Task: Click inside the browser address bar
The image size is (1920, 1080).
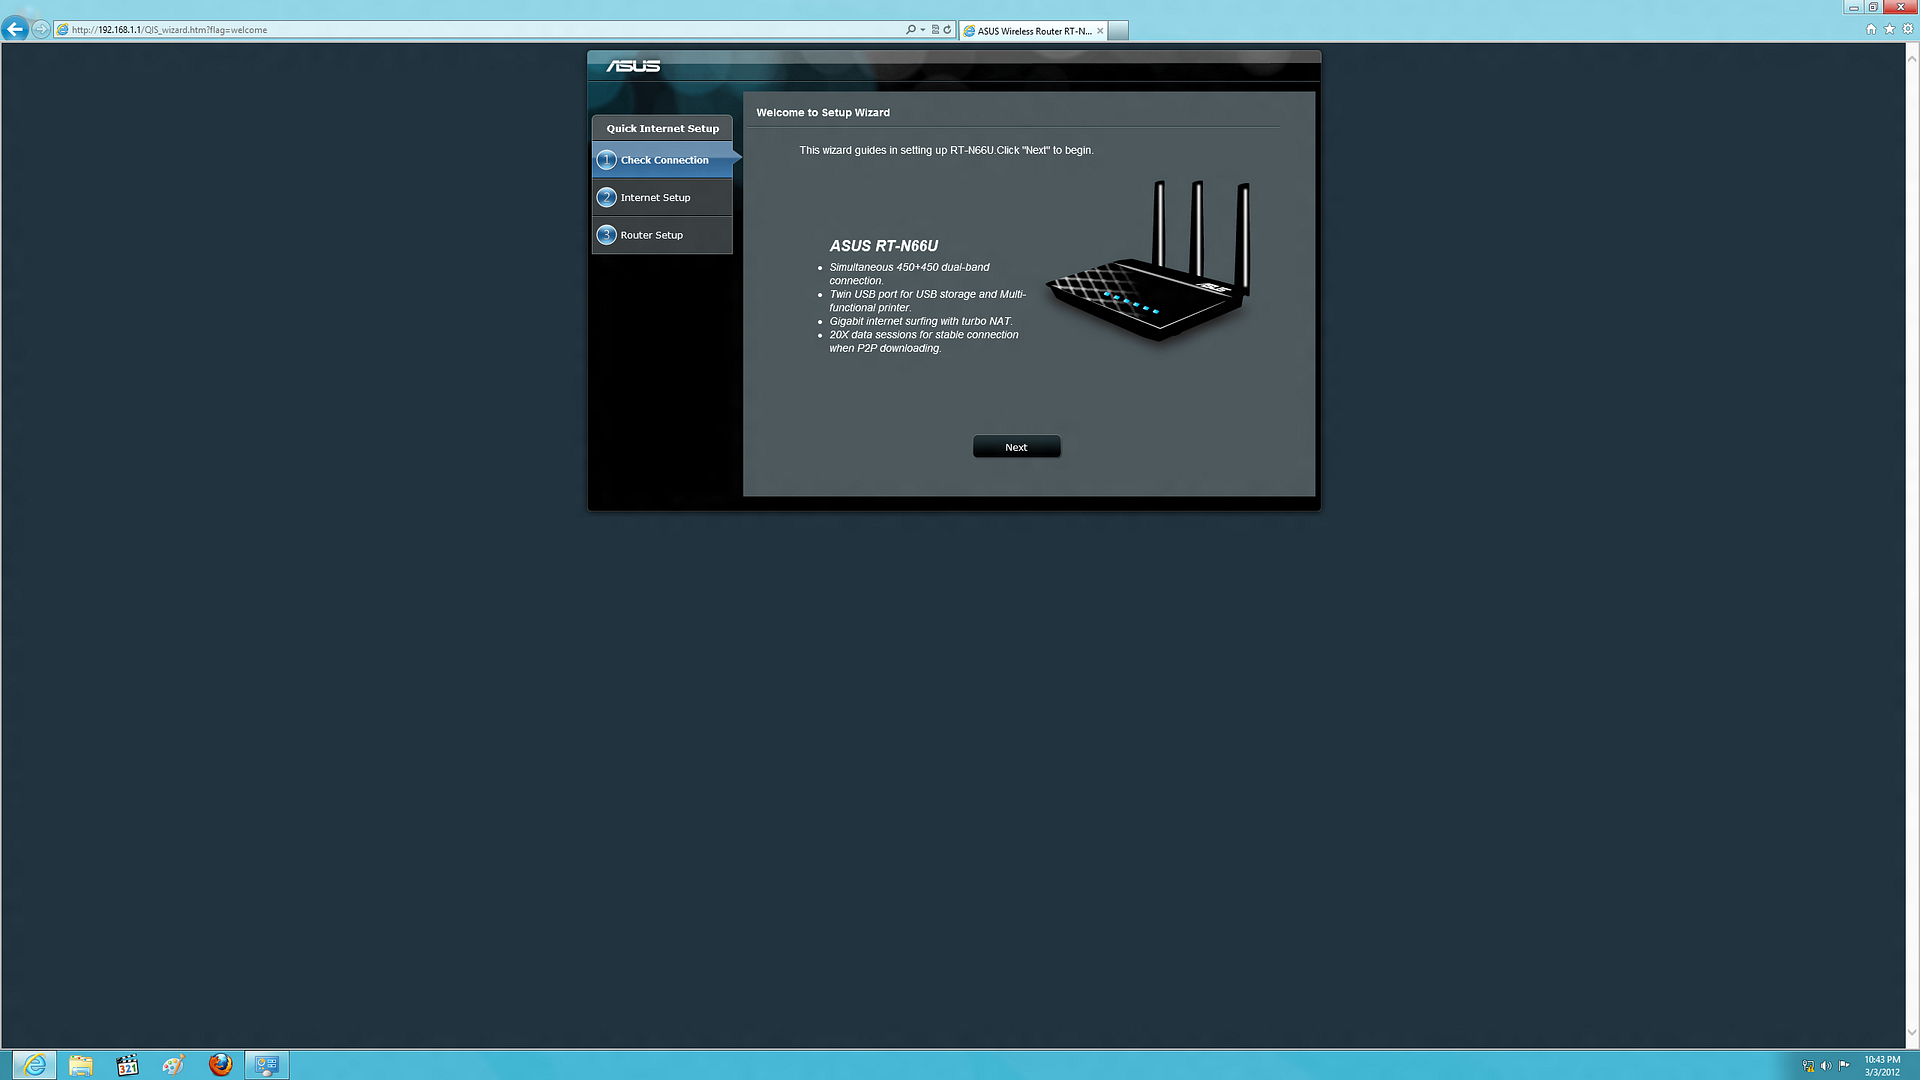Action: (x=400, y=29)
